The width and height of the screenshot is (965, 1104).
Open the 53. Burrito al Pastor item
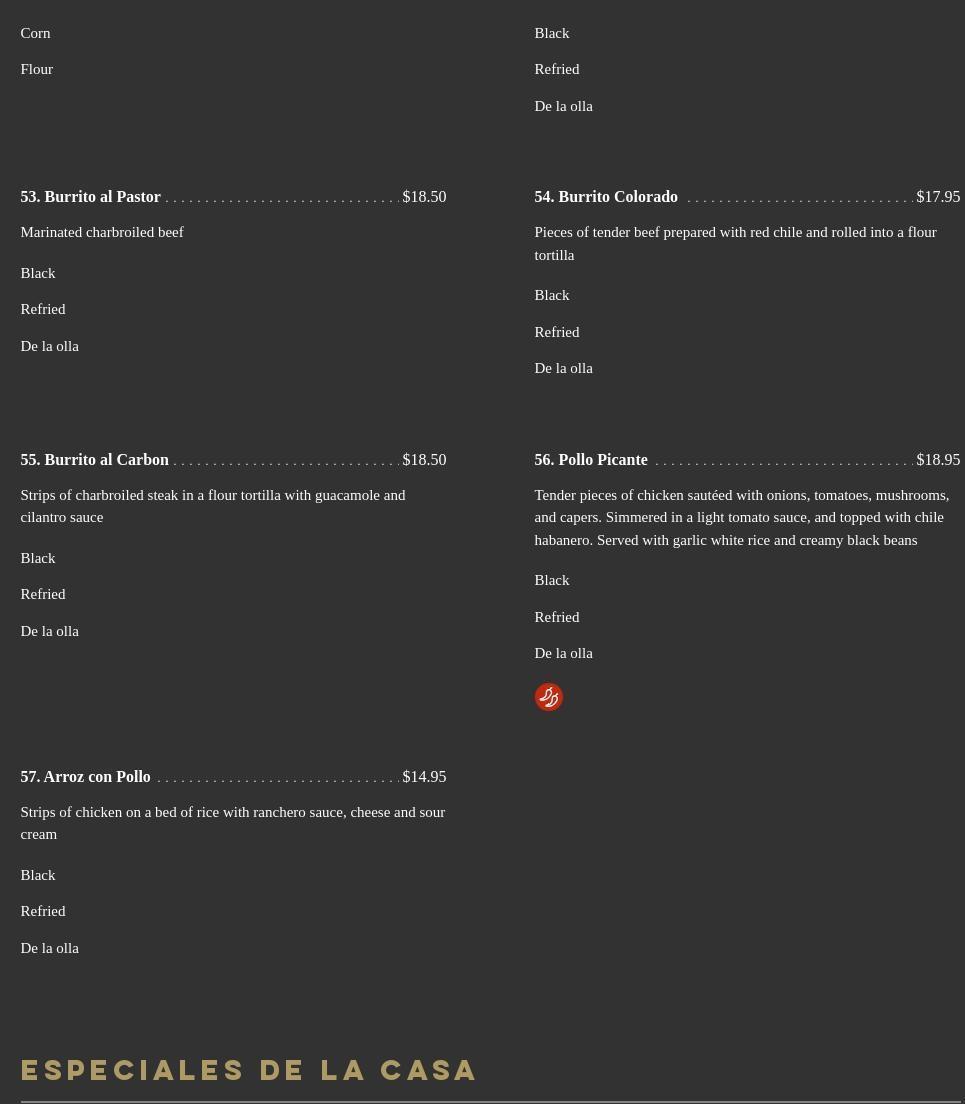[91, 197]
